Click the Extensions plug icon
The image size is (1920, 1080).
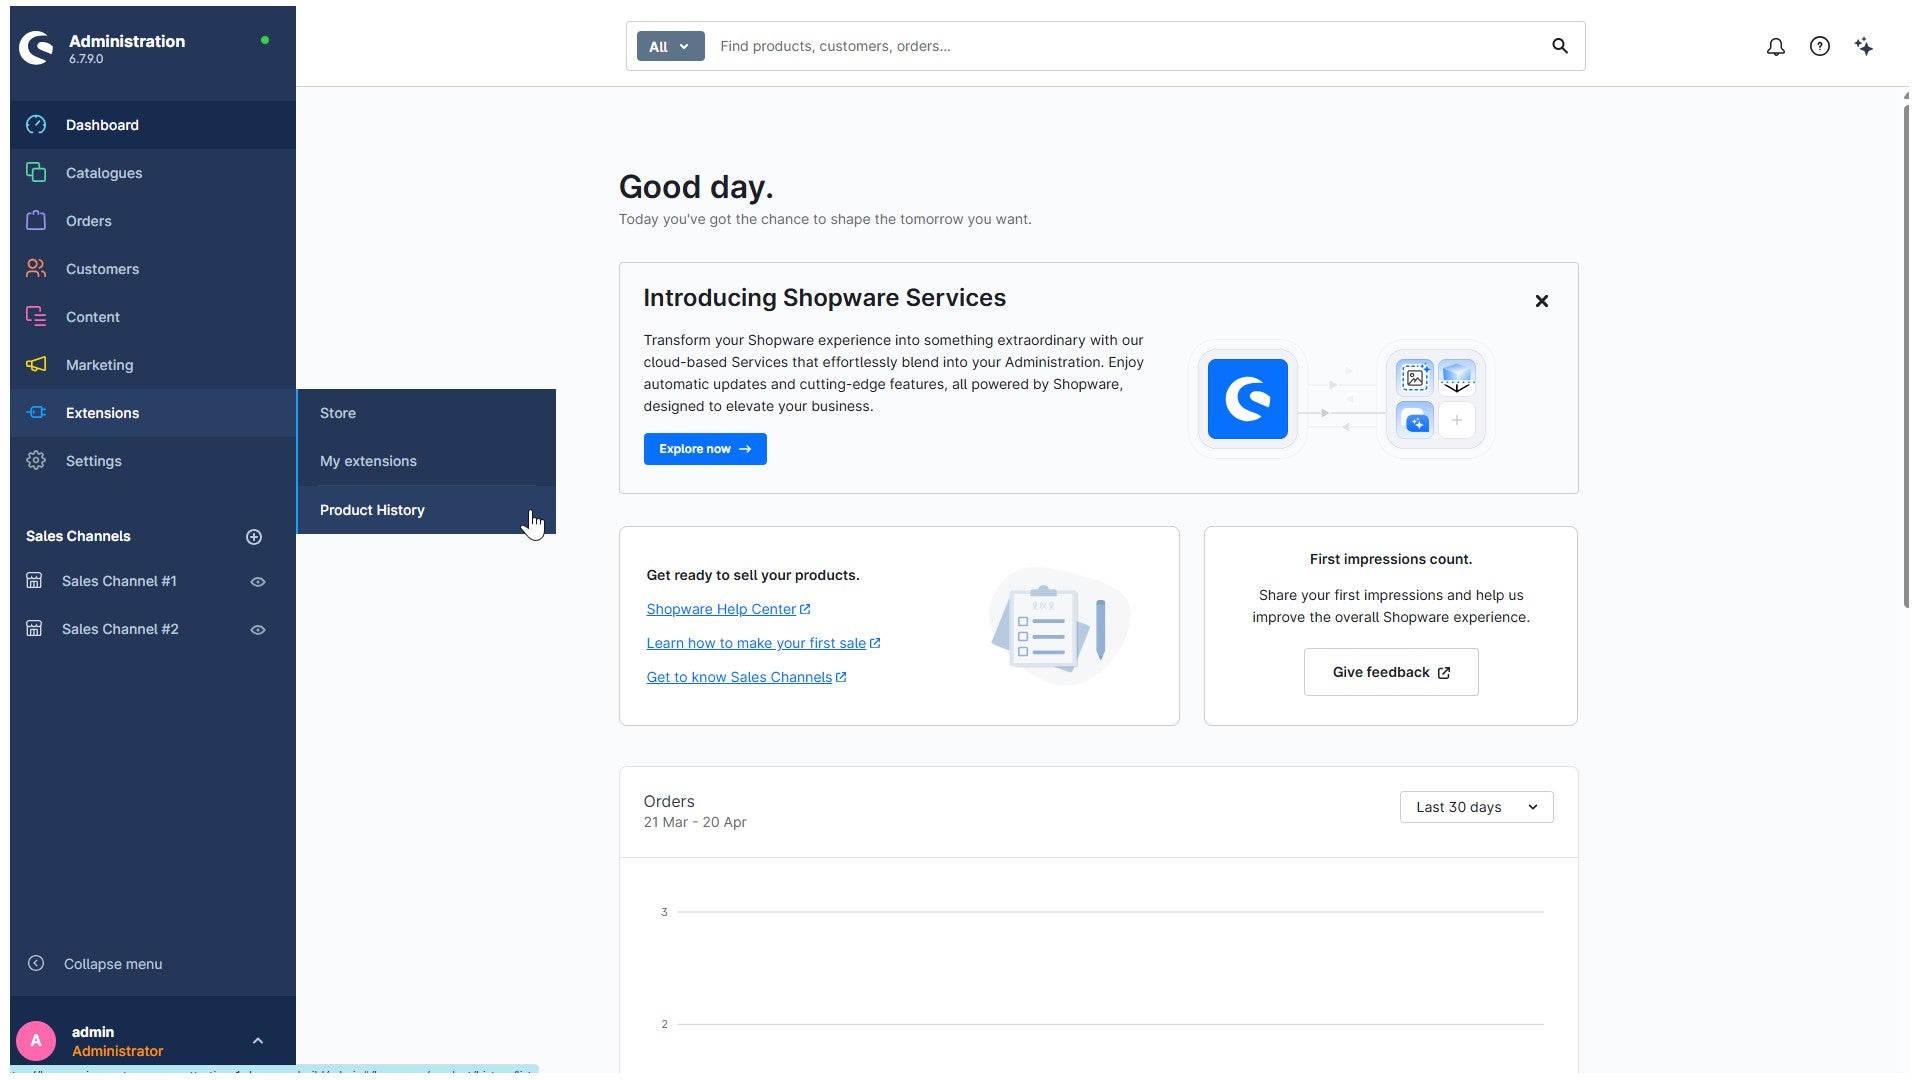pyautogui.click(x=36, y=413)
